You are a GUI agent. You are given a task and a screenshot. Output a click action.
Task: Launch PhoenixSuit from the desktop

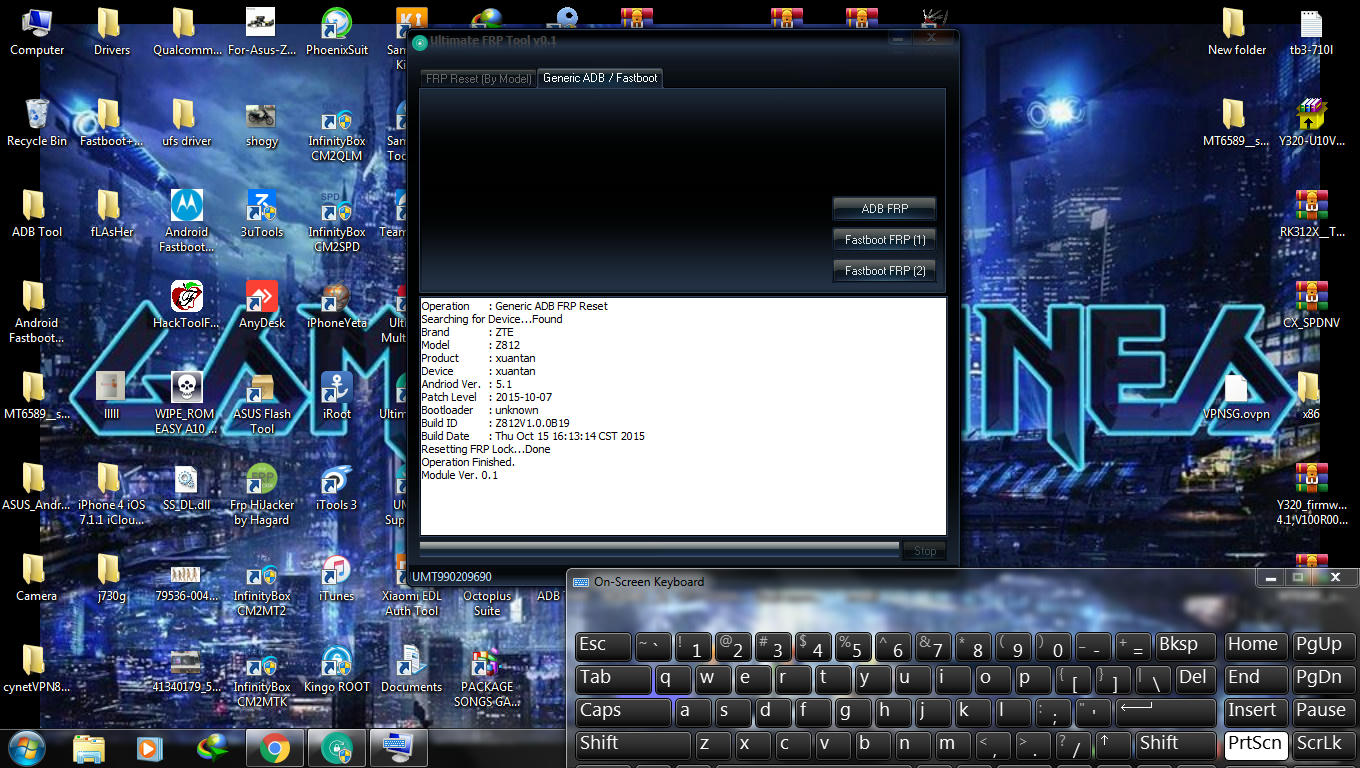point(337,32)
